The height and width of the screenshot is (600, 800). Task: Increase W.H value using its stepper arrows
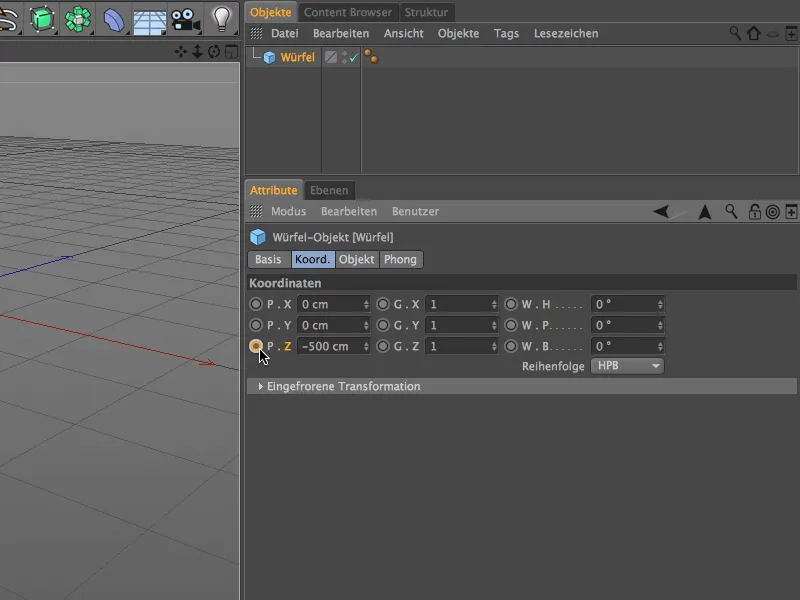[660, 303]
